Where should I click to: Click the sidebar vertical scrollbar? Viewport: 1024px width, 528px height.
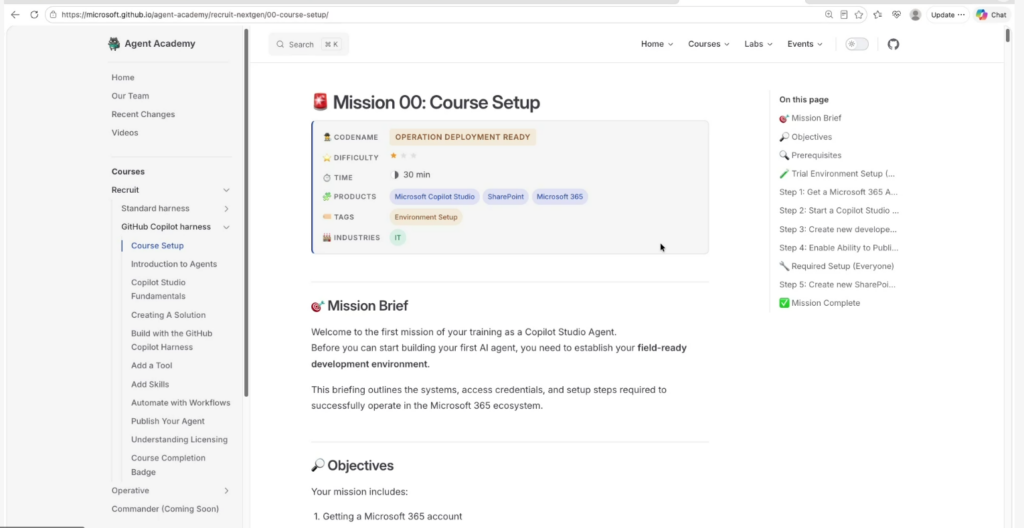246,212
